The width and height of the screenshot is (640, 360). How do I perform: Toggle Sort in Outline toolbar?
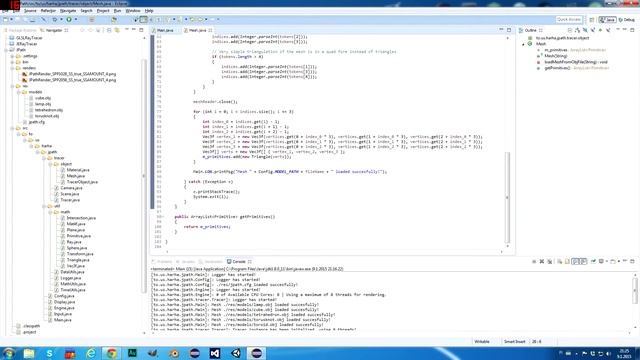pos(577,30)
